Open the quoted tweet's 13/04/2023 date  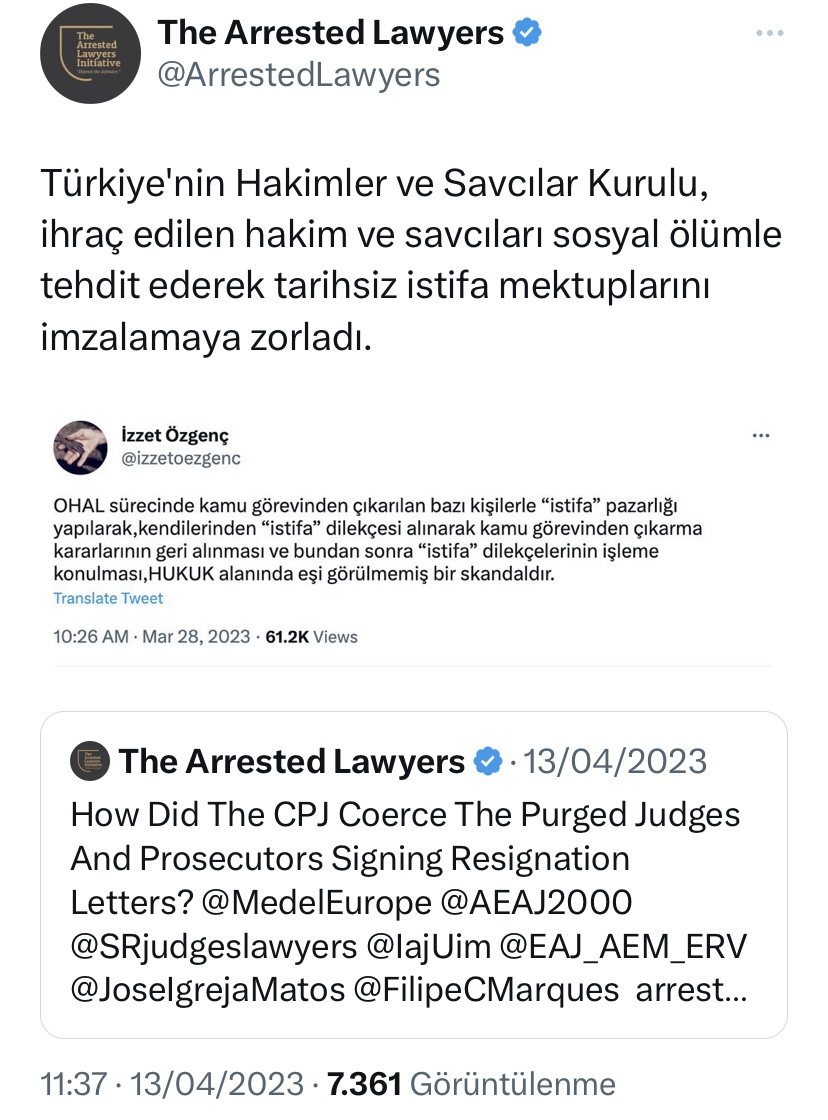(x=615, y=761)
